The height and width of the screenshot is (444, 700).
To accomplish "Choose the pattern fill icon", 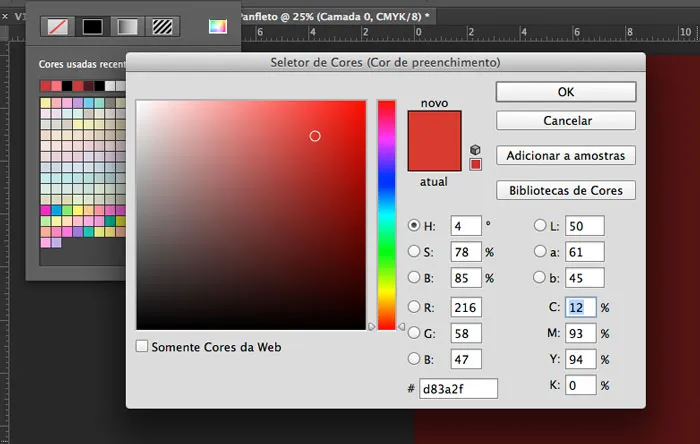I will 162,27.
